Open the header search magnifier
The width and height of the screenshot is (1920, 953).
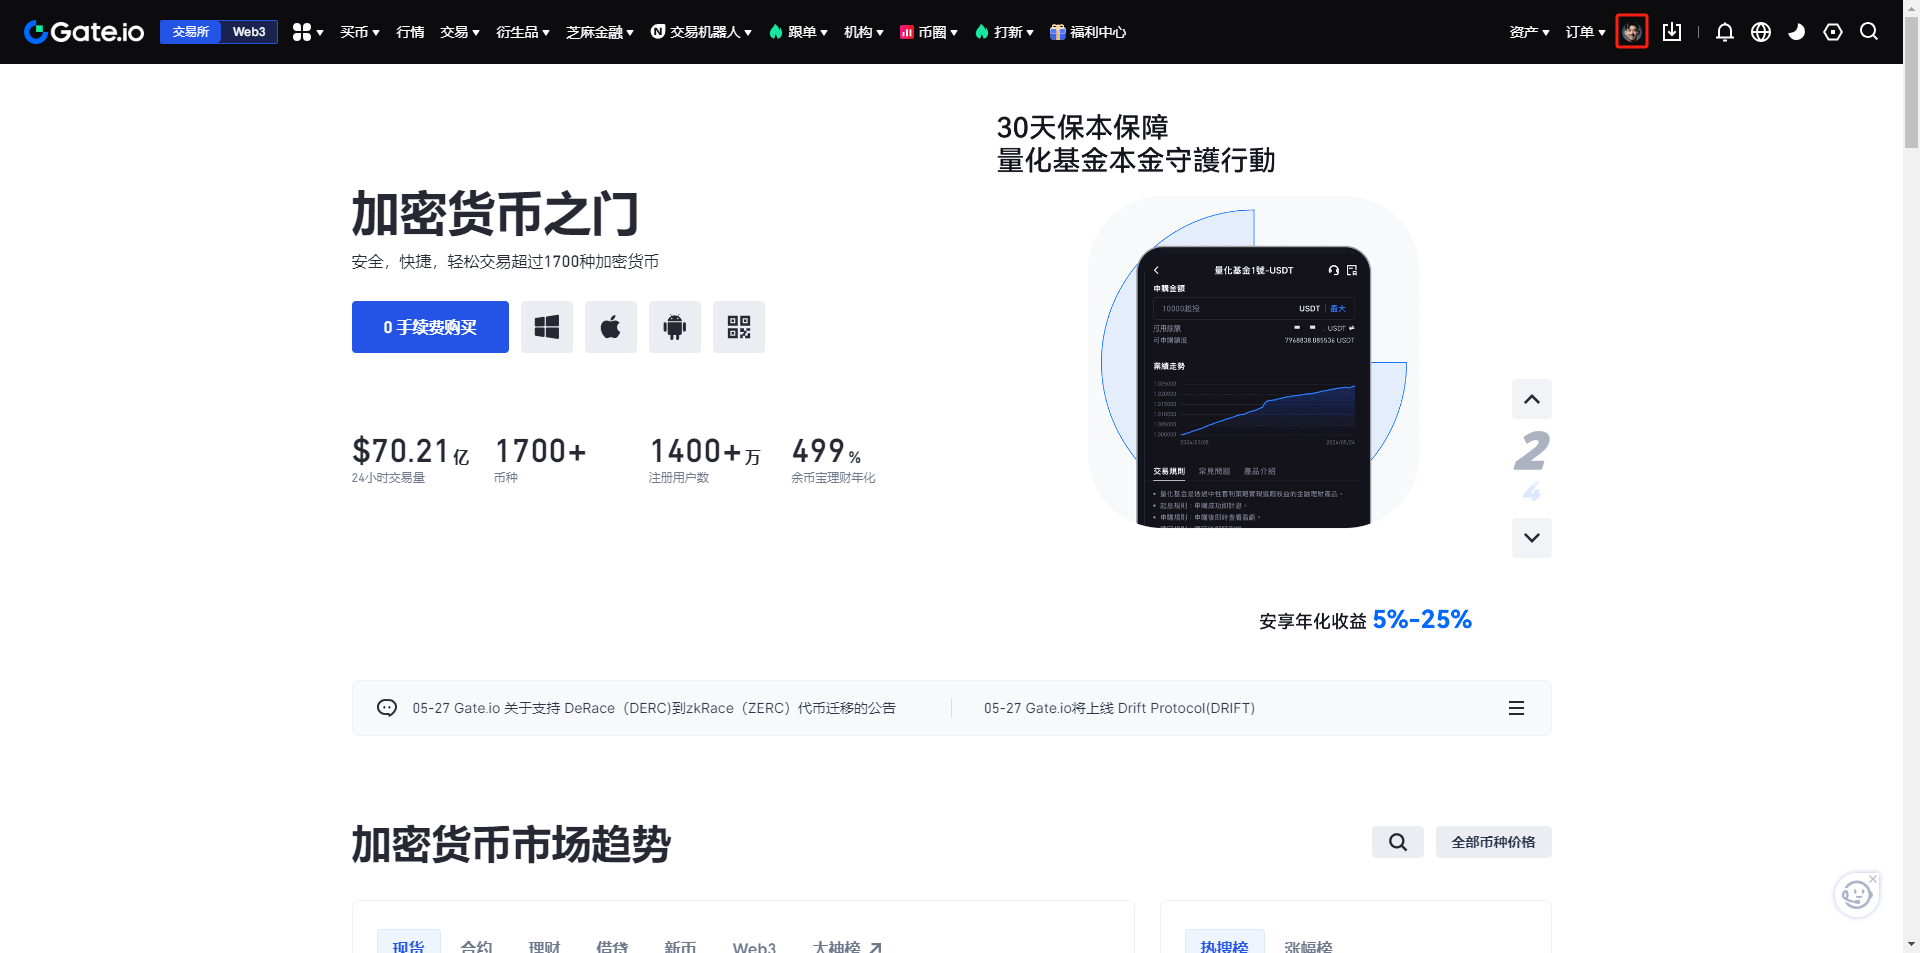click(x=1869, y=32)
